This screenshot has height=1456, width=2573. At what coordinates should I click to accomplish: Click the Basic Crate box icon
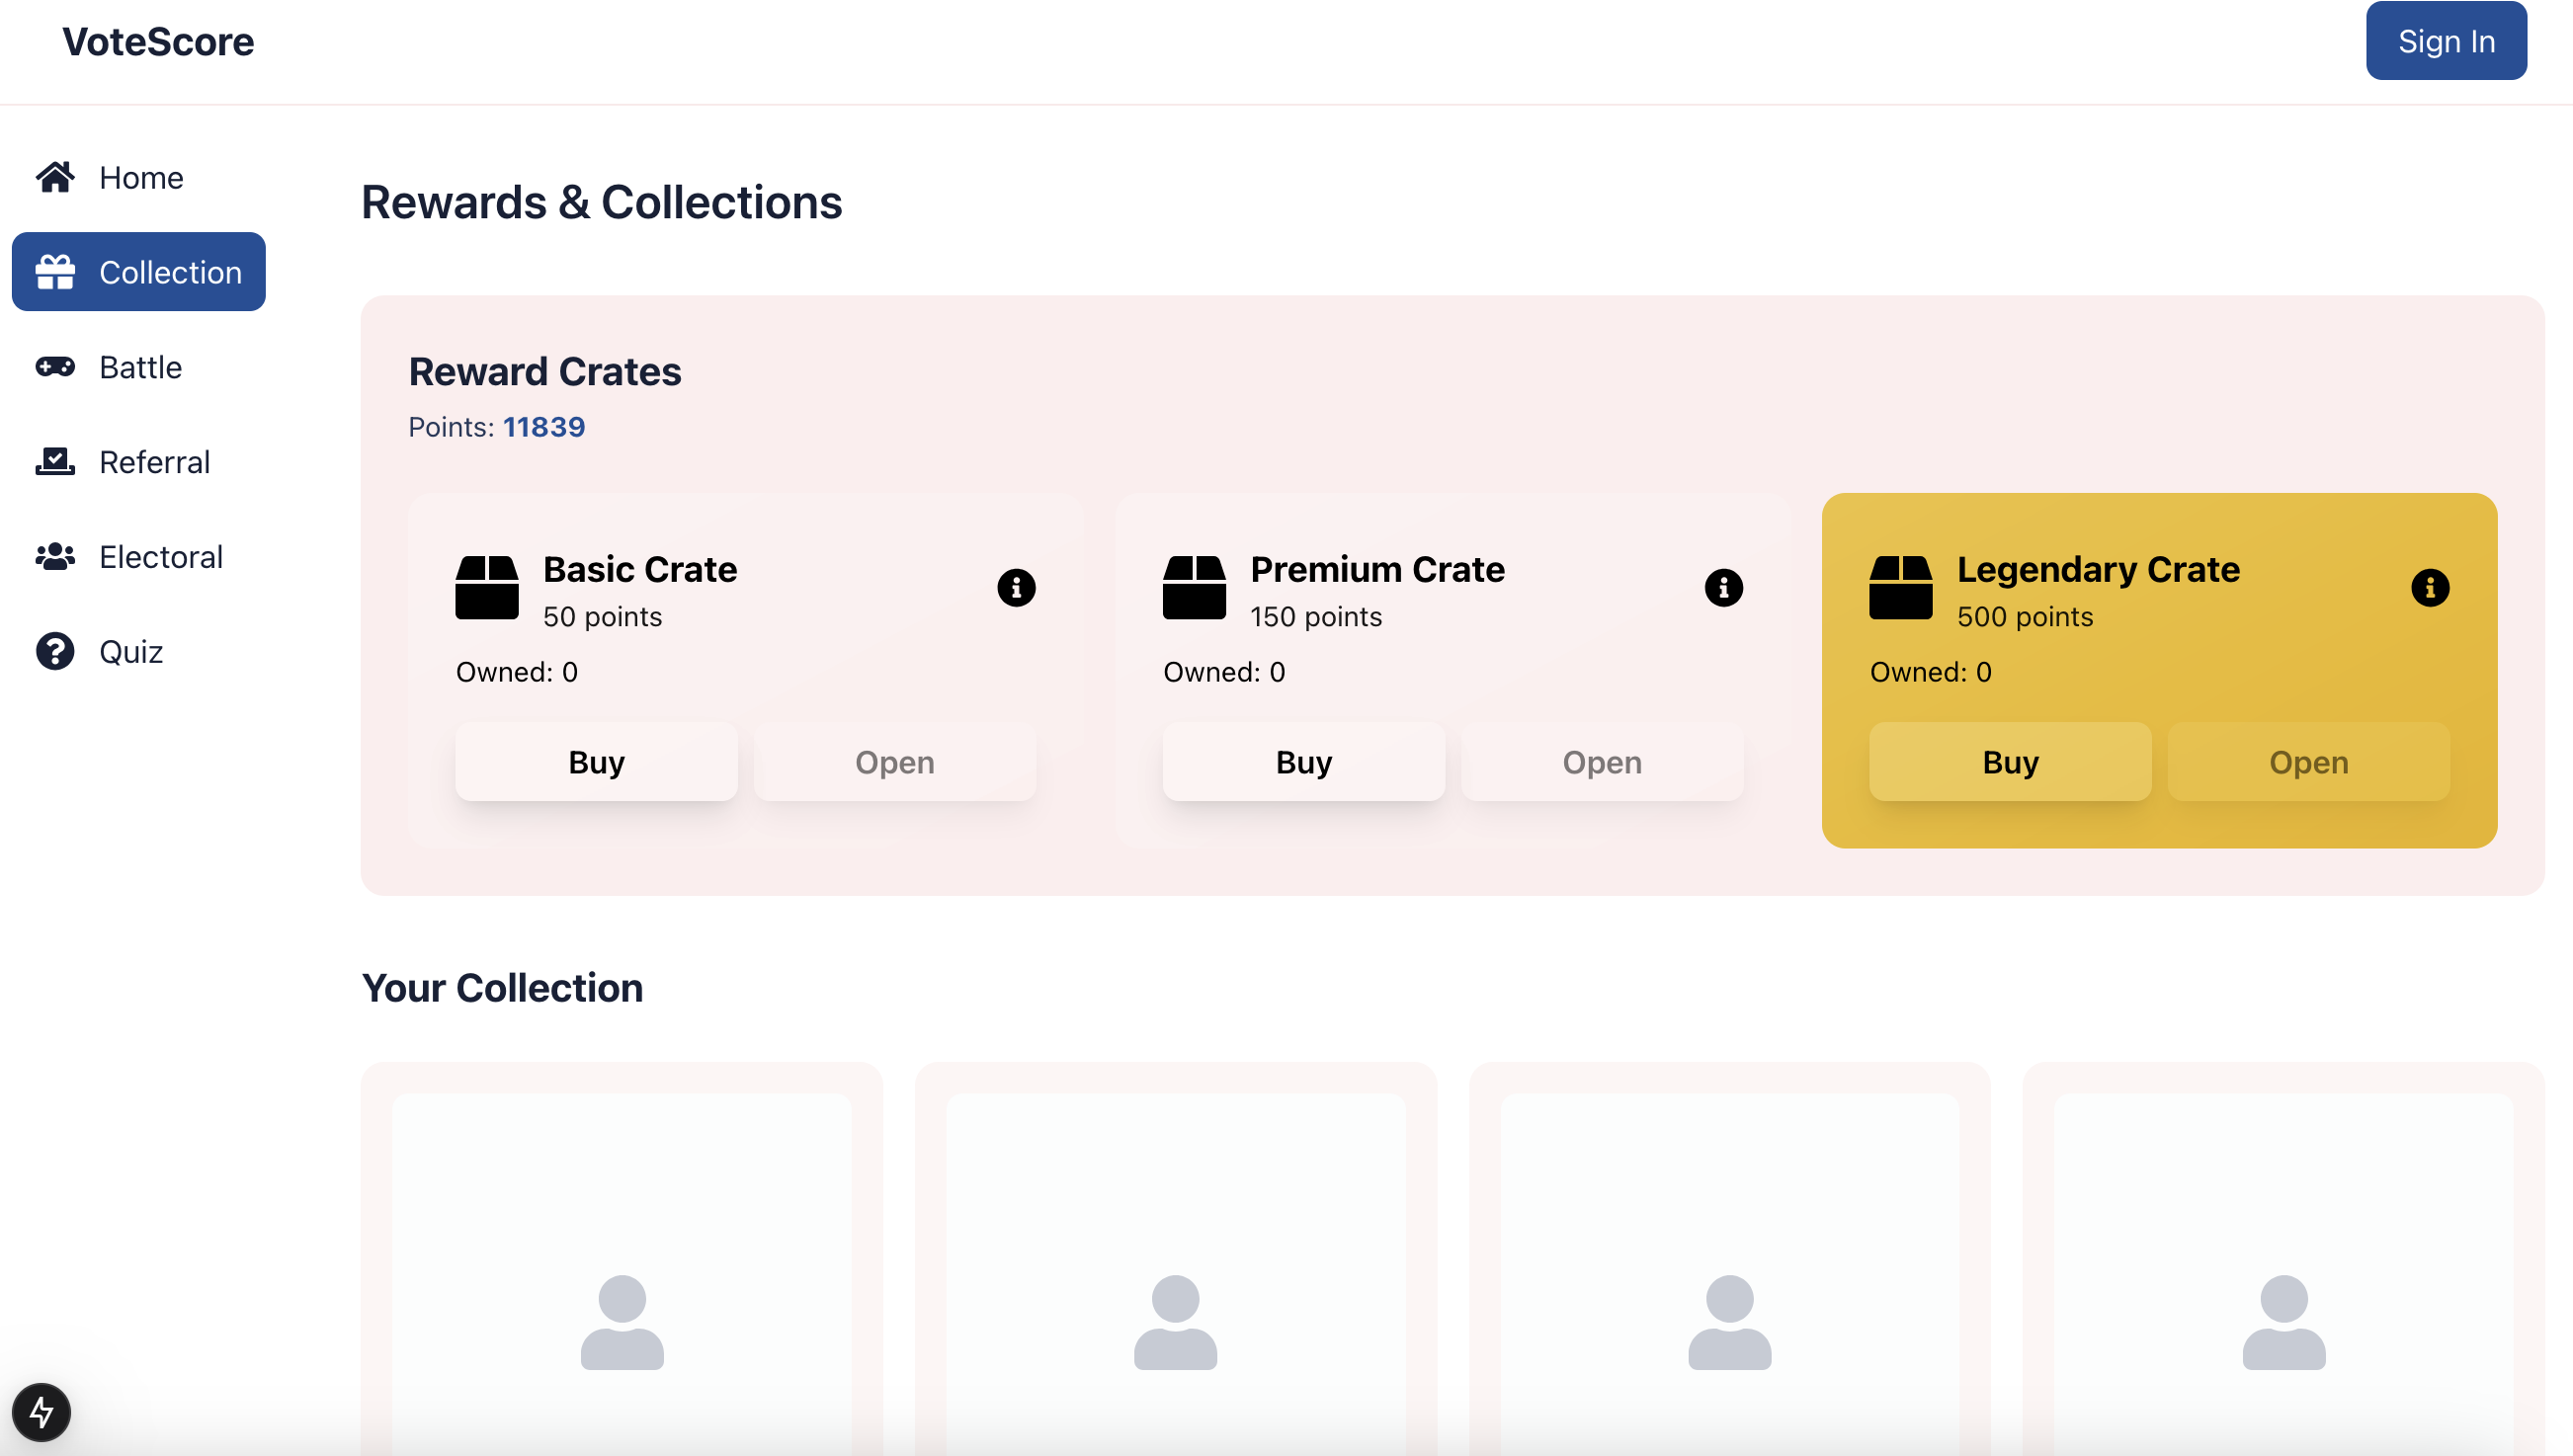487,588
